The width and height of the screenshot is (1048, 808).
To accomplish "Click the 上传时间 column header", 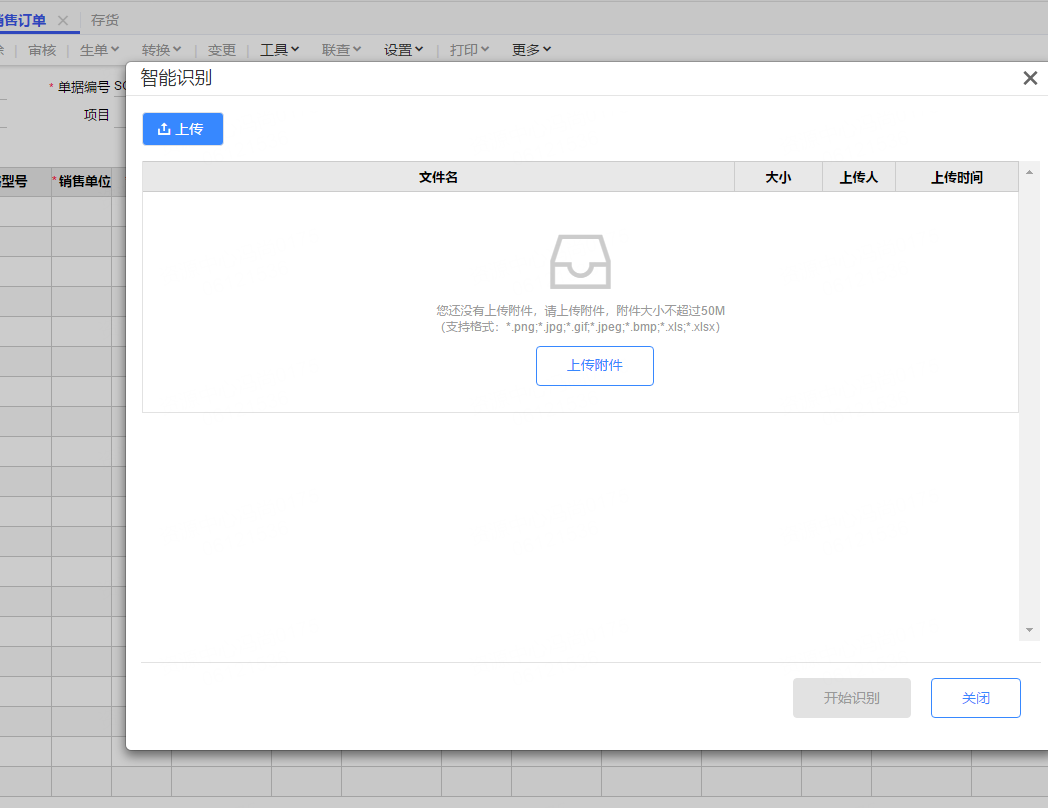I will (957, 177).
